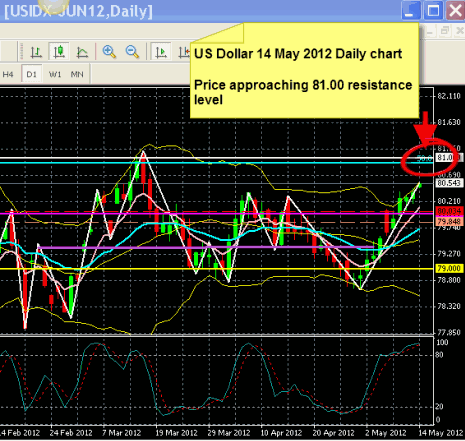Image resolution: width=465 pixels, height=441 pixels.
Task: Click the 14 May 2012 date label
Action: 441,433
